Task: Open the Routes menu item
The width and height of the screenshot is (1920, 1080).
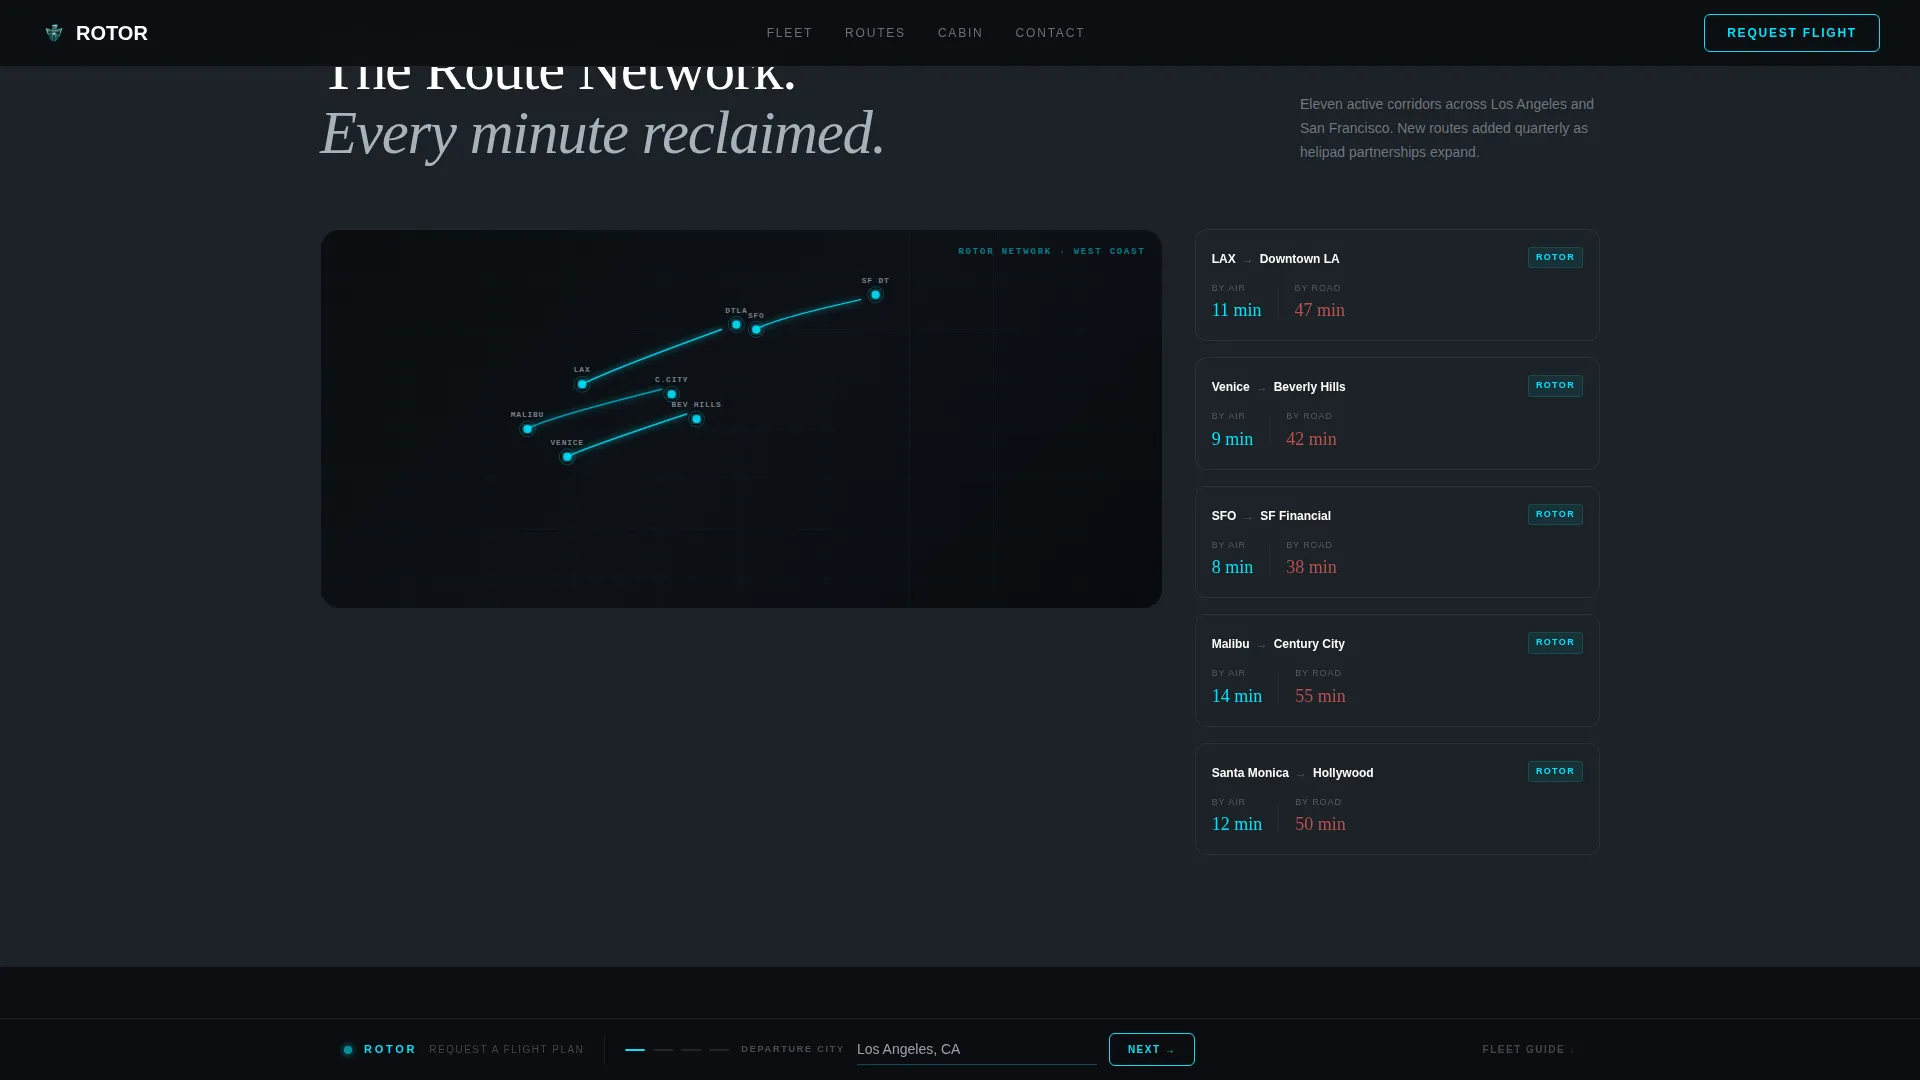Action: click(x=875, y=33)
